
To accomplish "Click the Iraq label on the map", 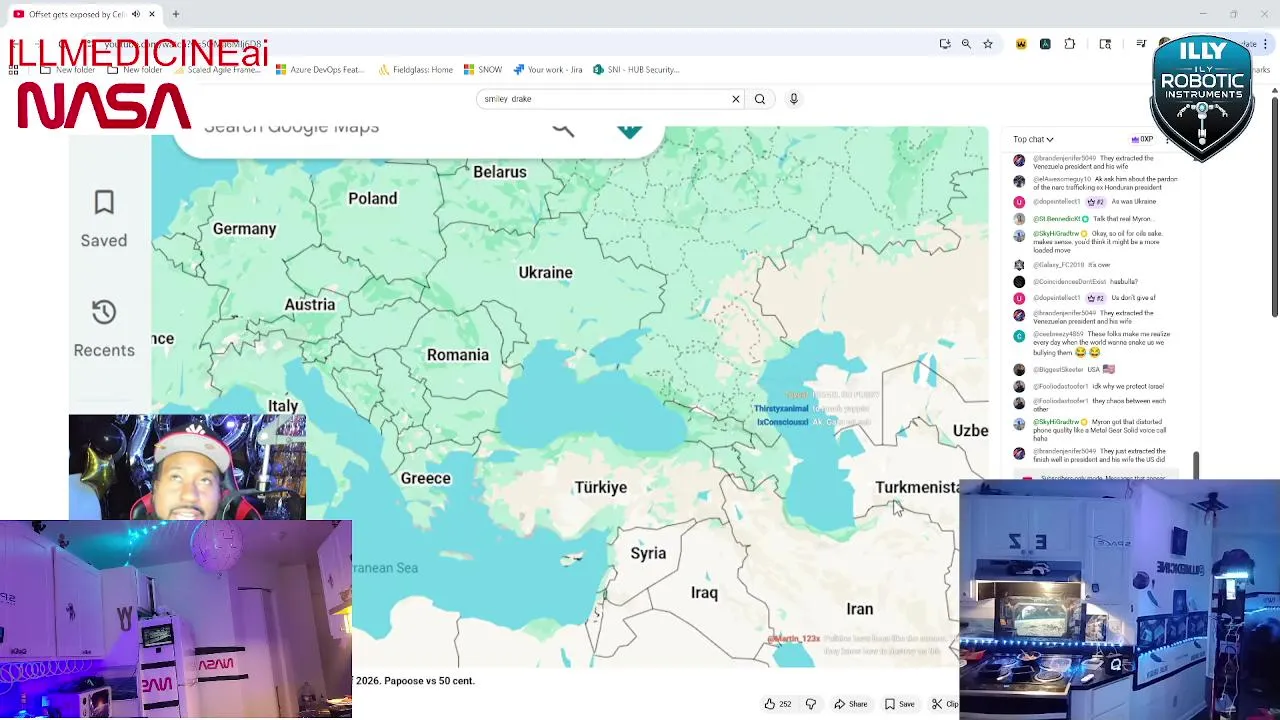I will (x=704, y=593).
